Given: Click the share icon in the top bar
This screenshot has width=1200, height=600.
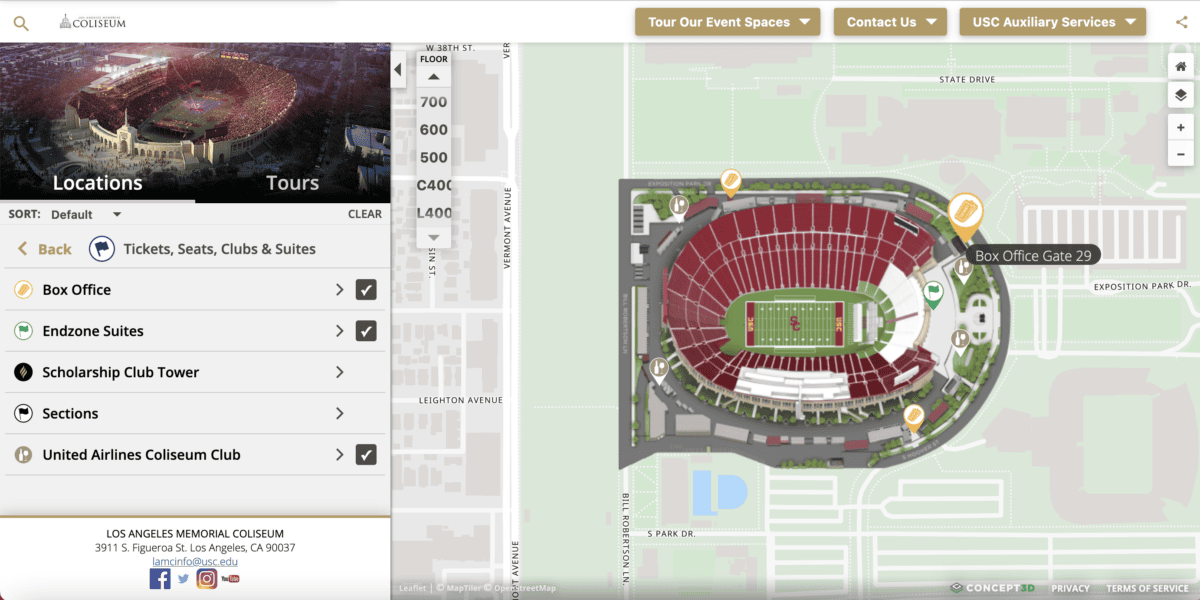Looking at the screenshot, I should [x=1181, y=21].
